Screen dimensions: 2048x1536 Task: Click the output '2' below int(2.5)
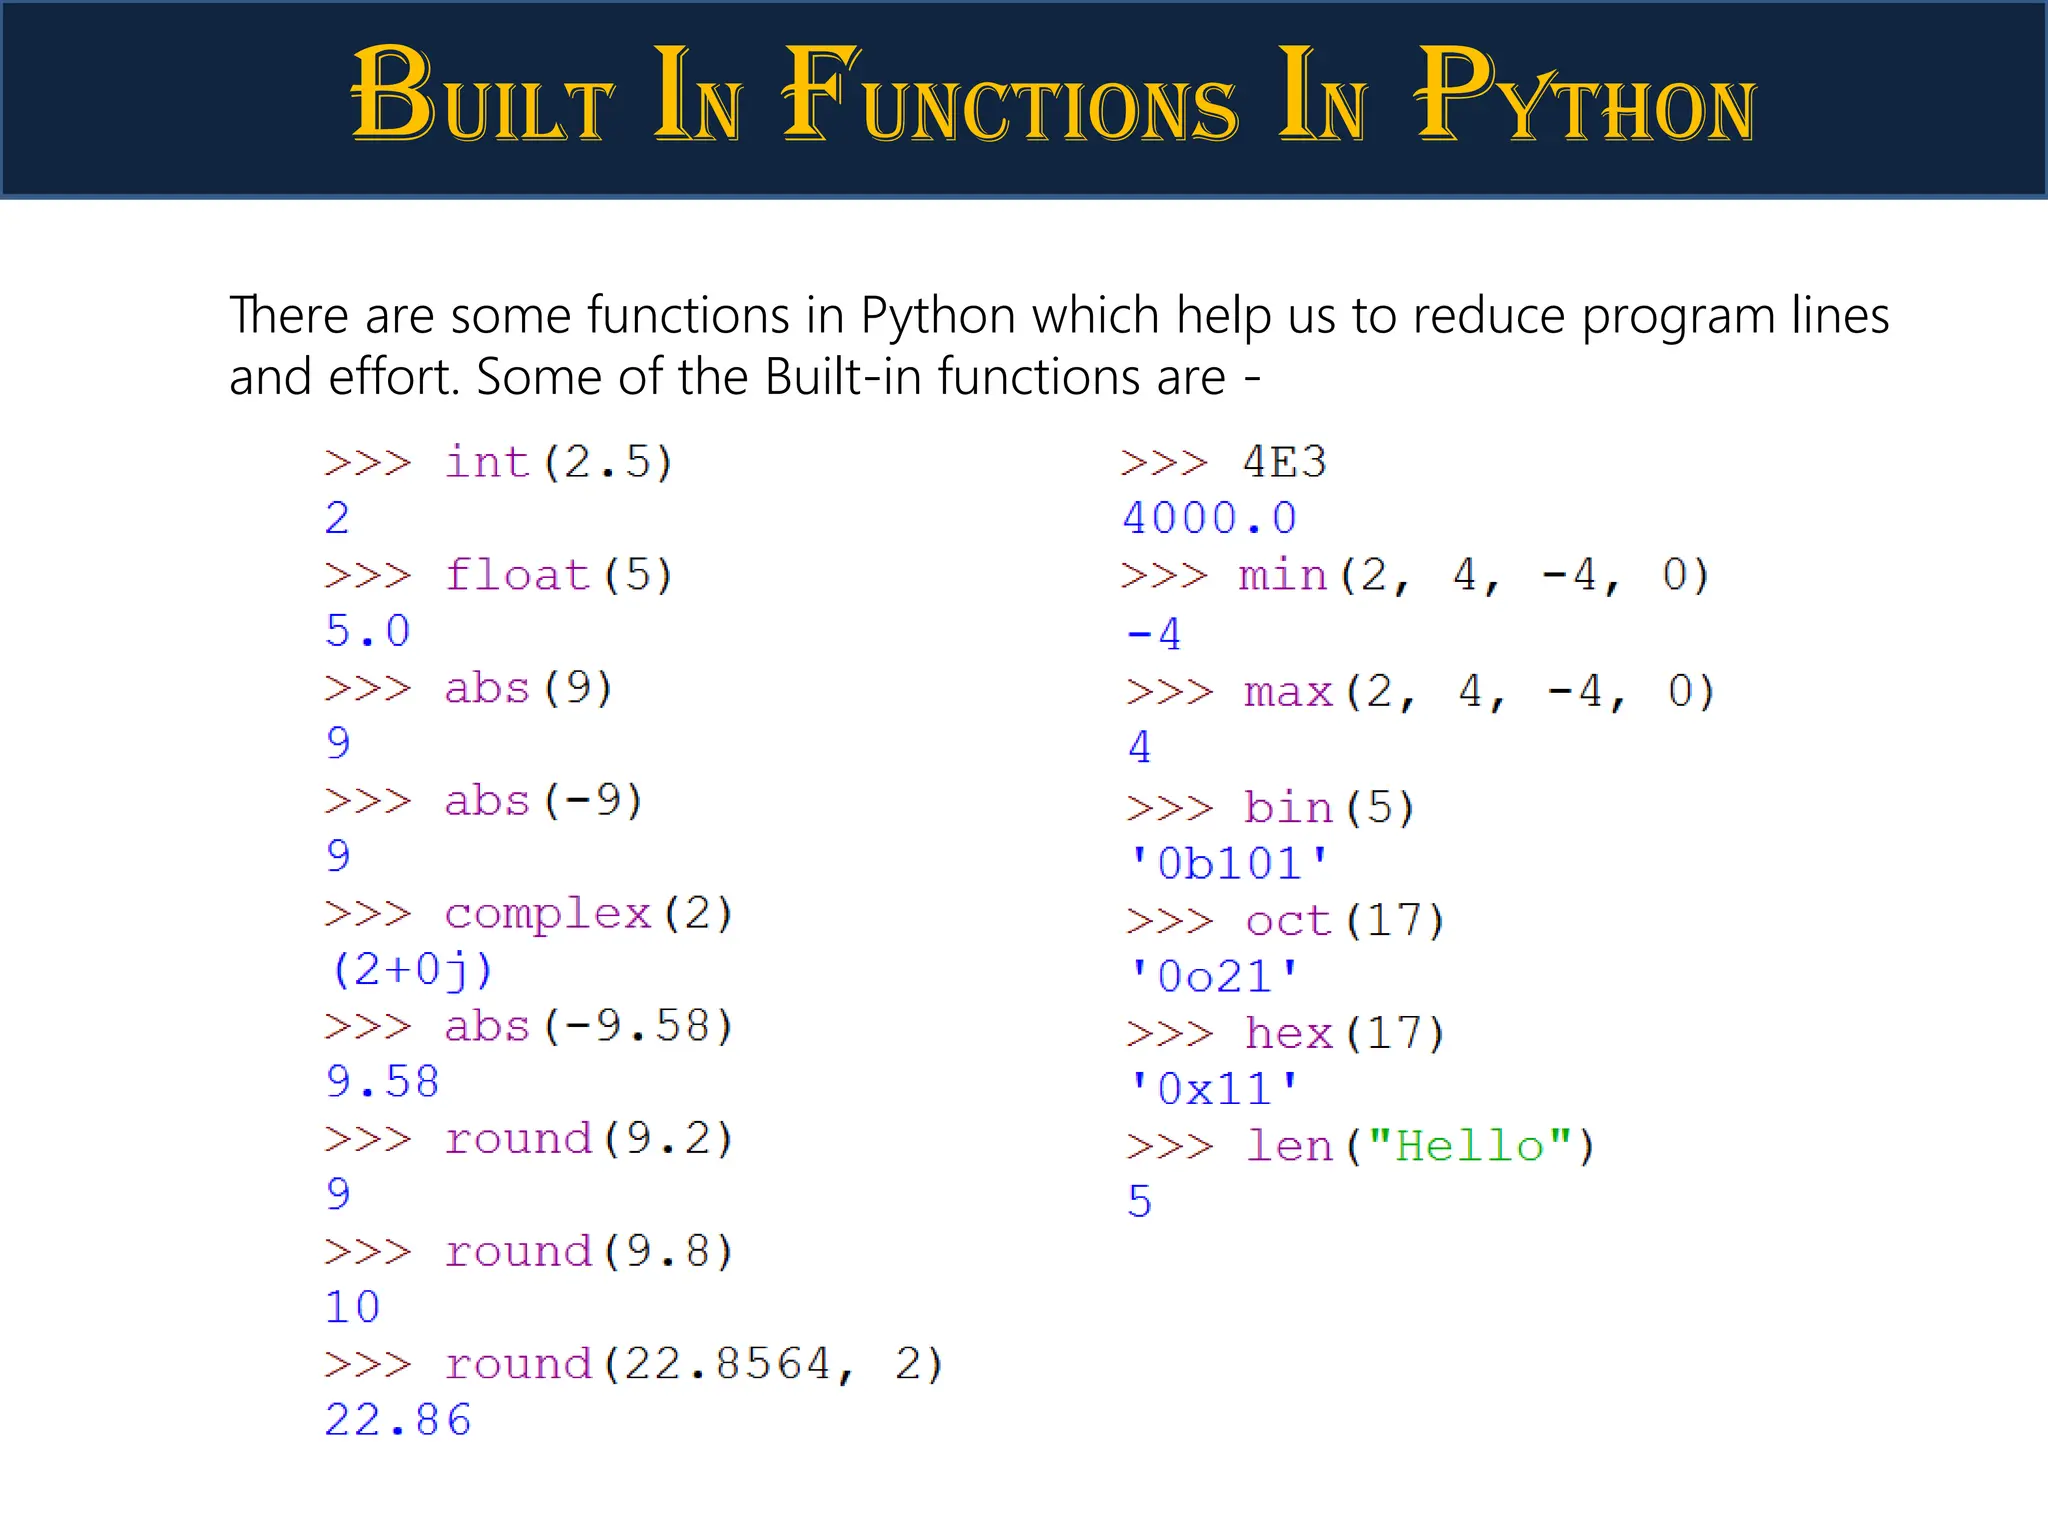[338, 518]
